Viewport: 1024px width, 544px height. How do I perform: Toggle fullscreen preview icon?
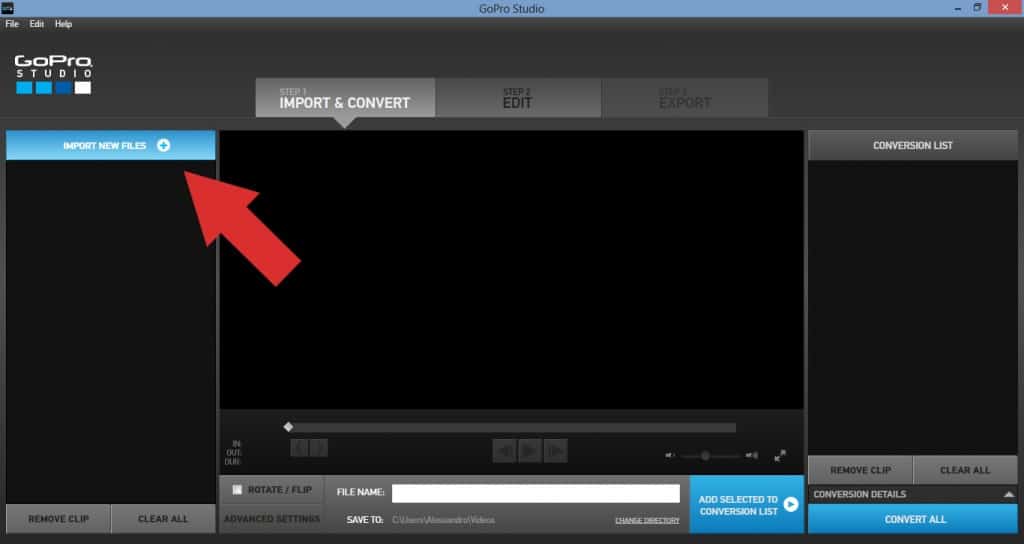click(780, 455)
